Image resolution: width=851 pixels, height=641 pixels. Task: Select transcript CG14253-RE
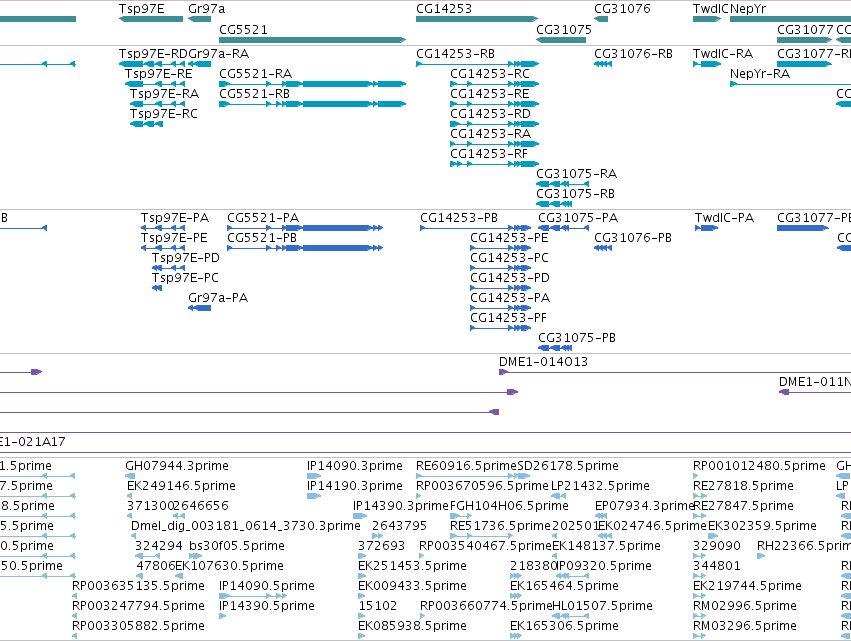click(x=494, y=104)
